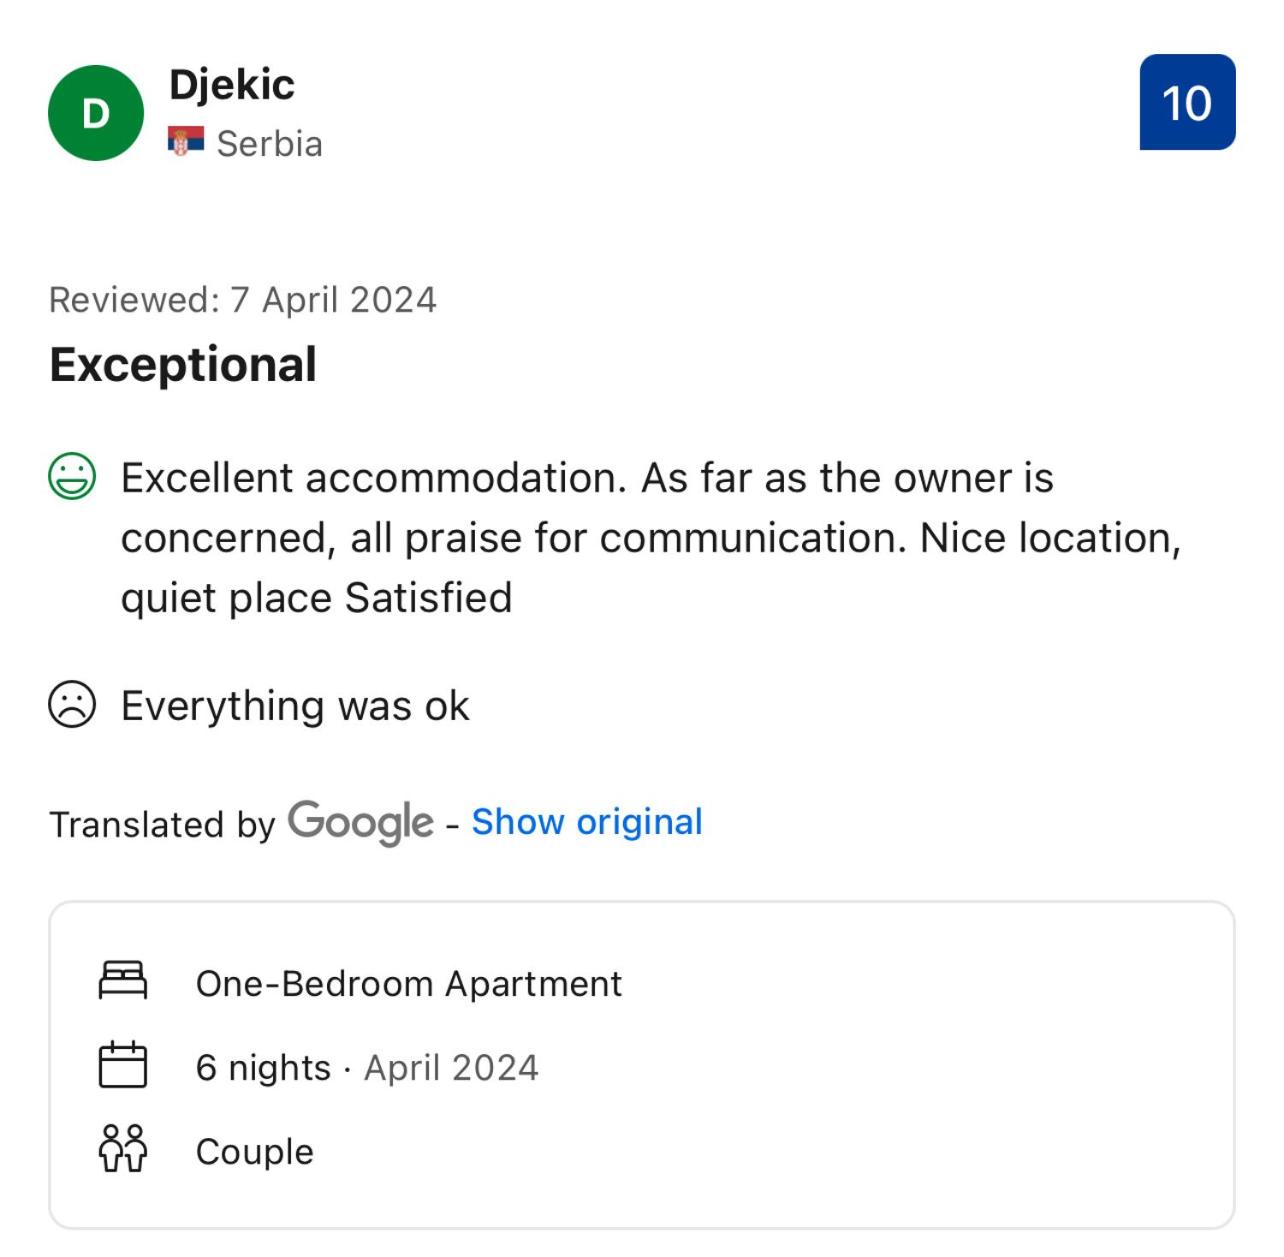The height and width of the screenshot is (1257, 1284).
Task: Click the reviewer name Djekic
Action: pos(232,85)
